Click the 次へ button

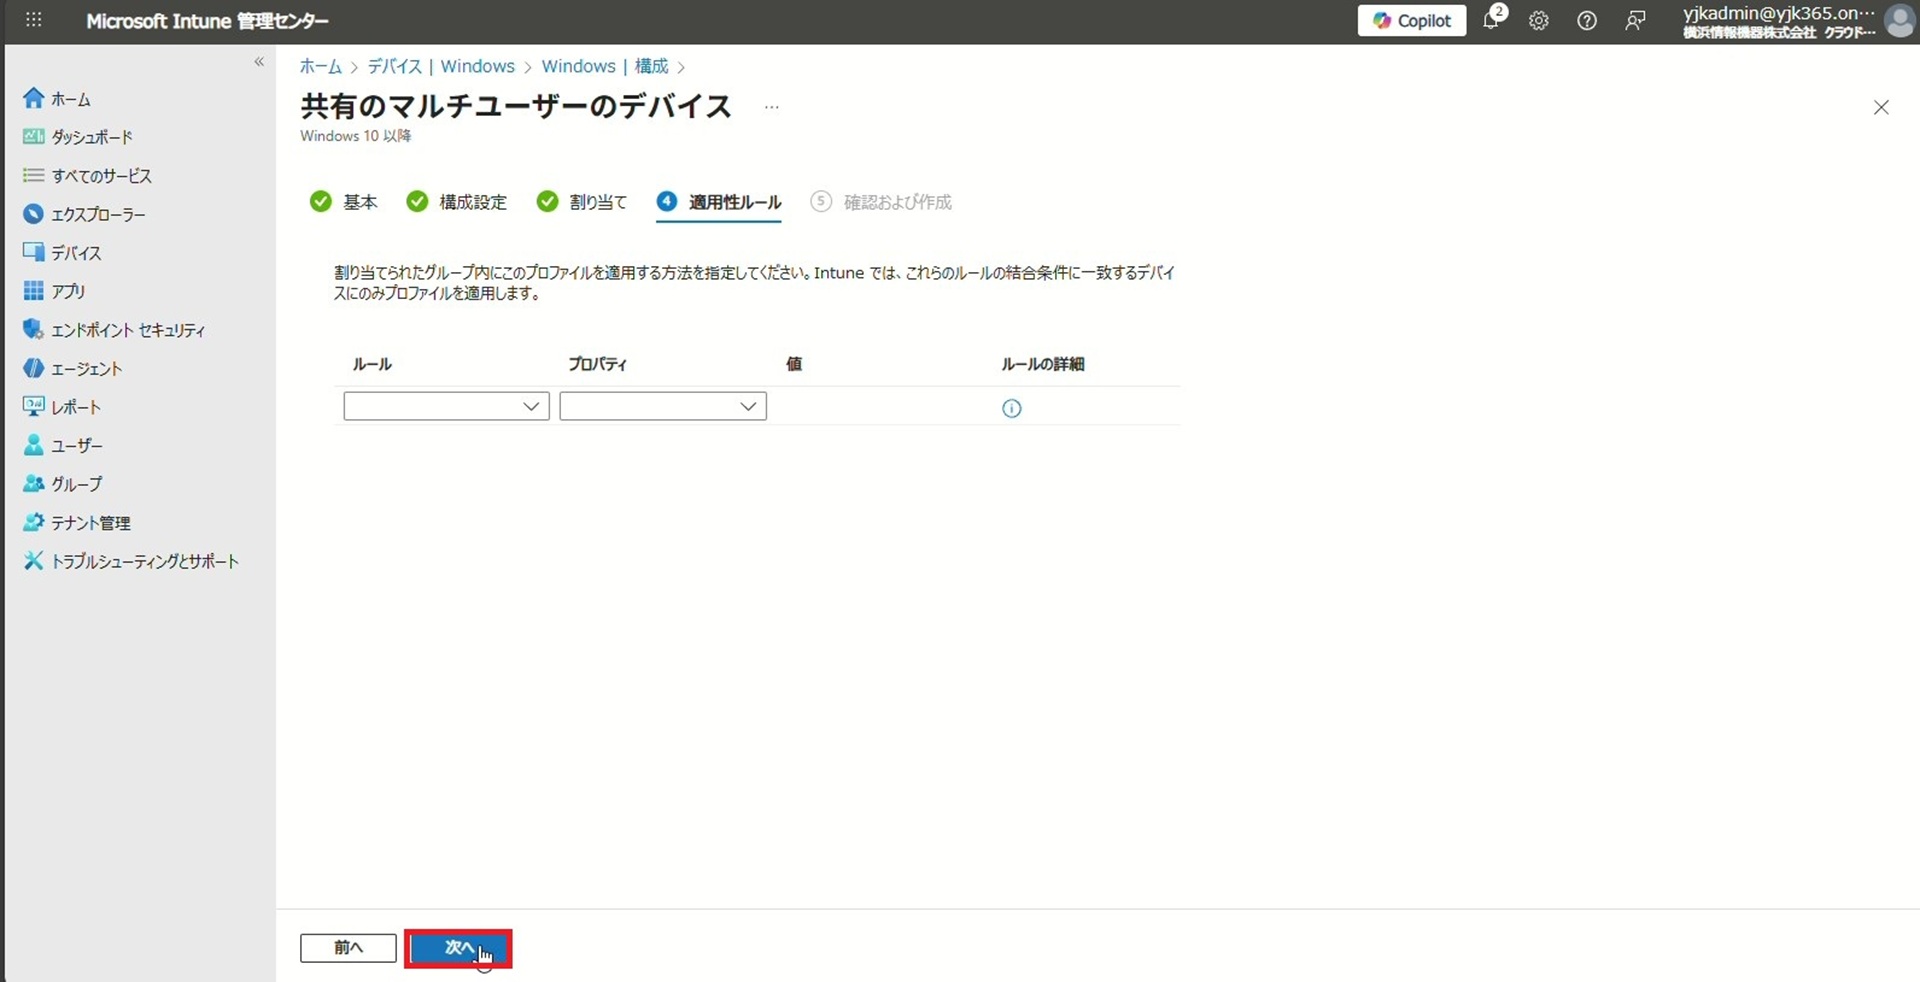coord(458,948)
